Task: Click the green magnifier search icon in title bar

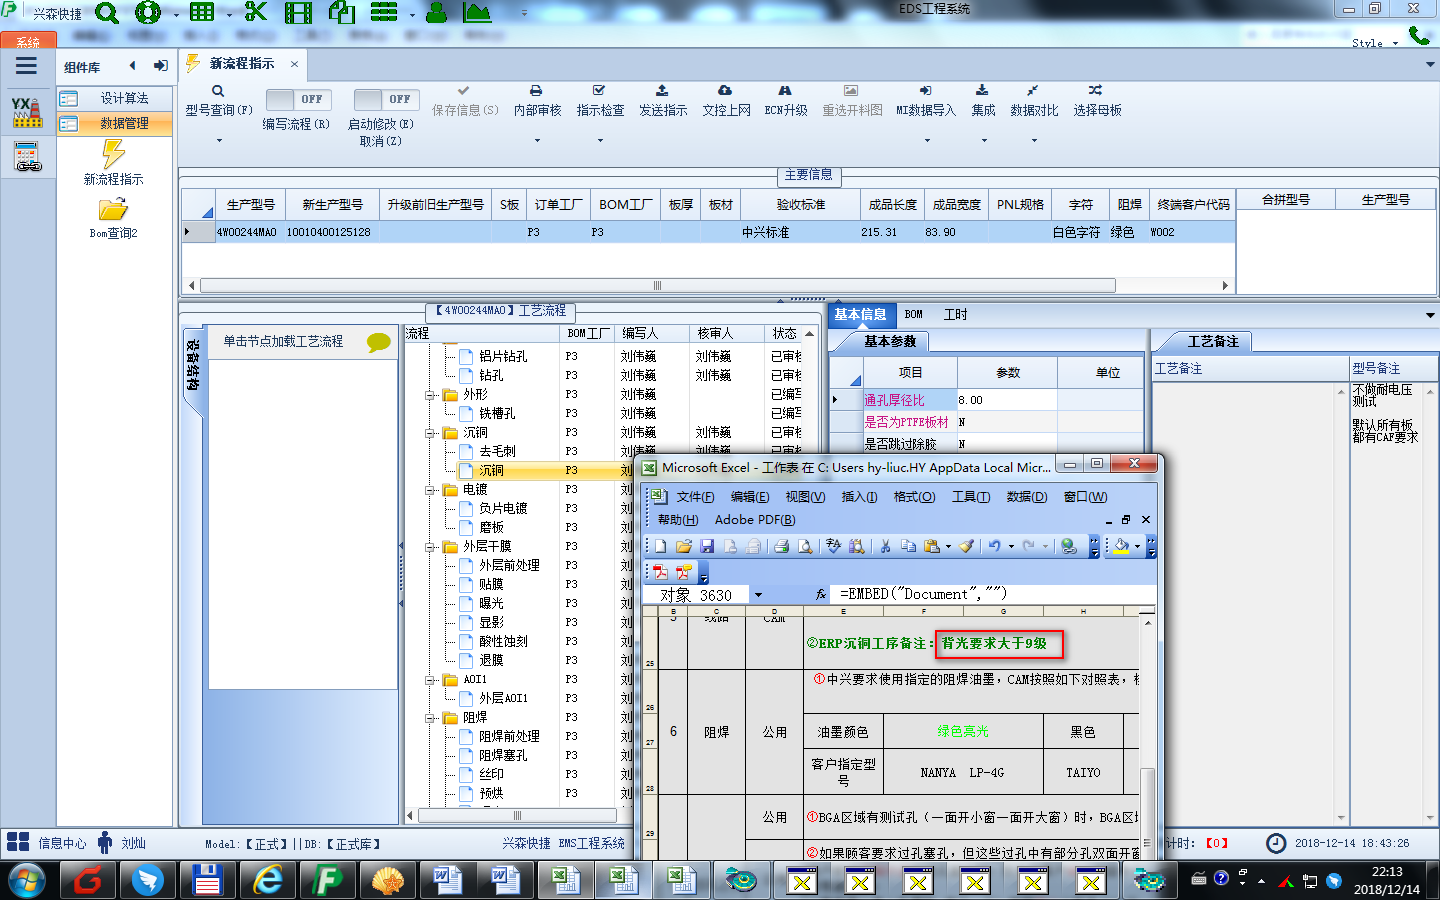Action: pos(107,13)
